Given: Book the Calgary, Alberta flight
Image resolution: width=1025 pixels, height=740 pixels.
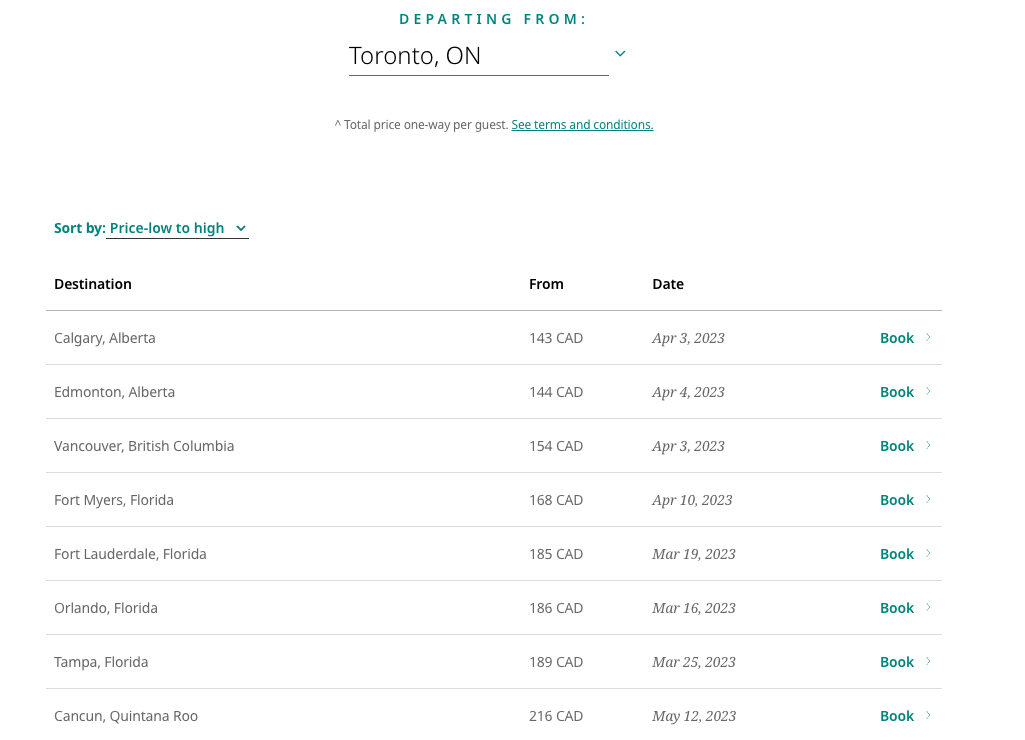Looking at the screenshot, I should (896, 338).
